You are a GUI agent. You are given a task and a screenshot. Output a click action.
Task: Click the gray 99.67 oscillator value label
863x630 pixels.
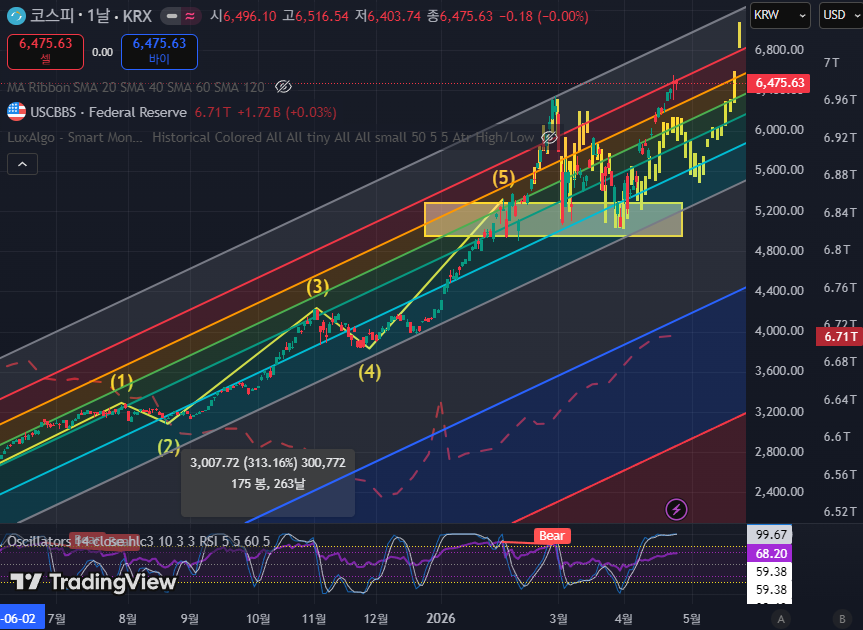point(769,535)
